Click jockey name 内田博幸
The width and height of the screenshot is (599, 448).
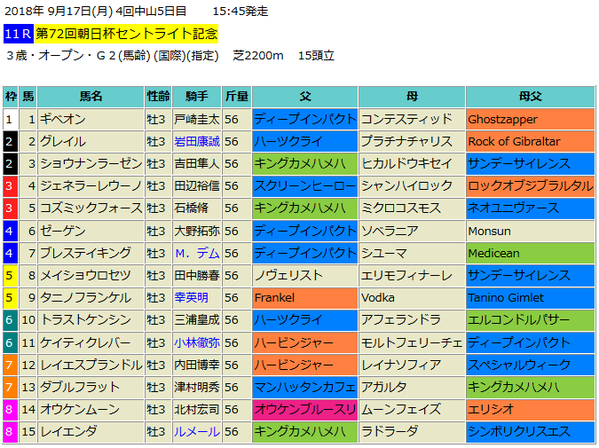[197, 365]
